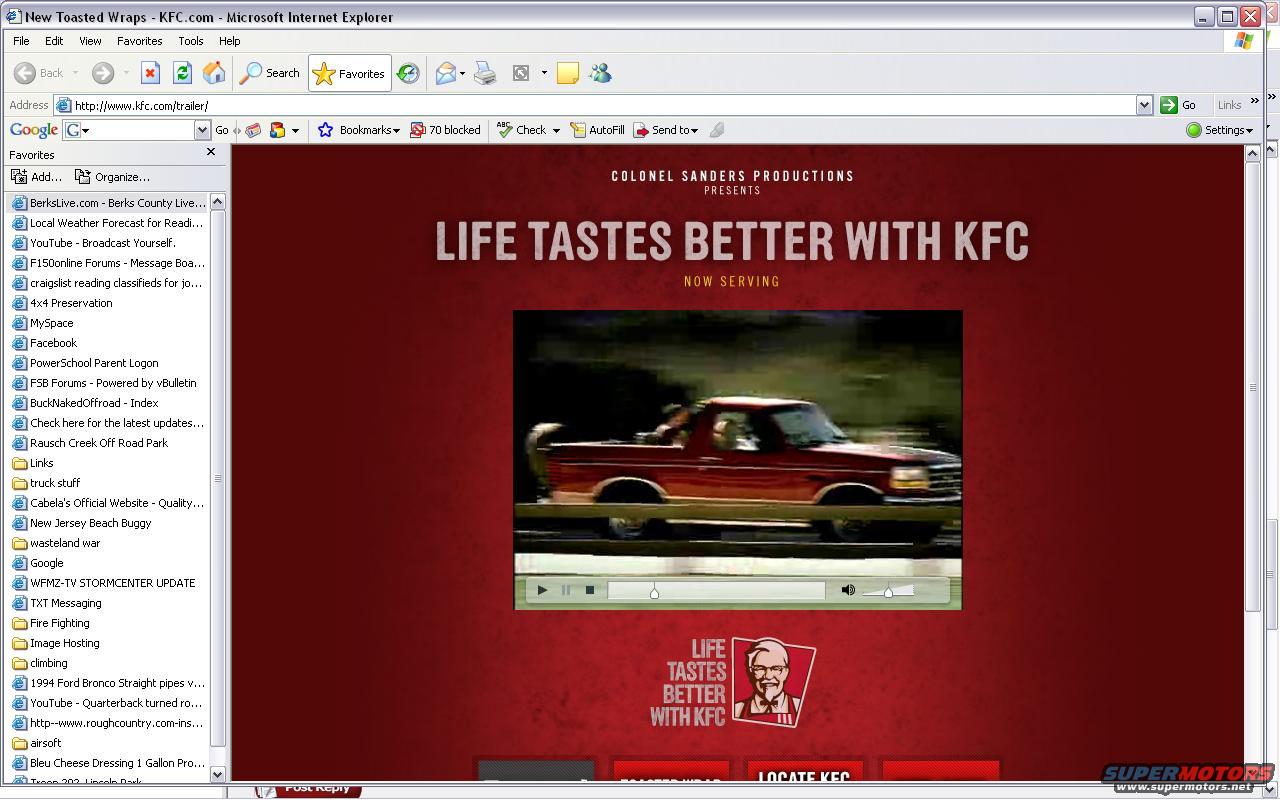Viewport: 1280px width, 800px height.
Task: Click the address bar URL field
Action: 604,105
